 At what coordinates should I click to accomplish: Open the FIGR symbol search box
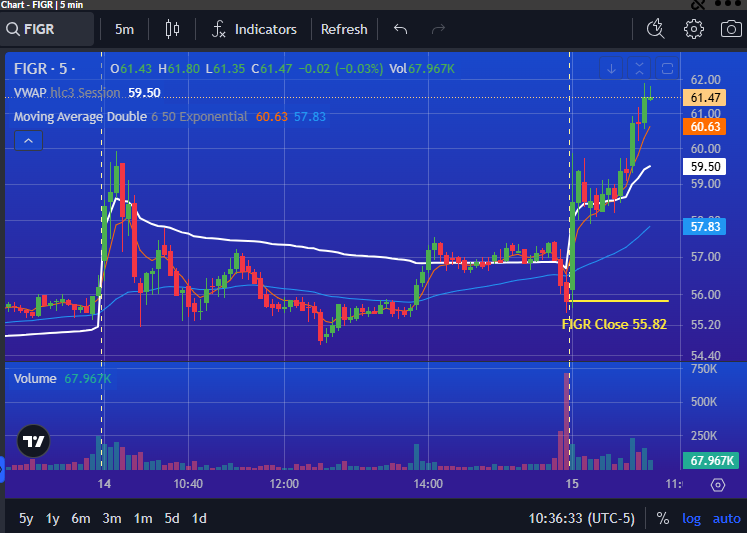tap(47, 29)
